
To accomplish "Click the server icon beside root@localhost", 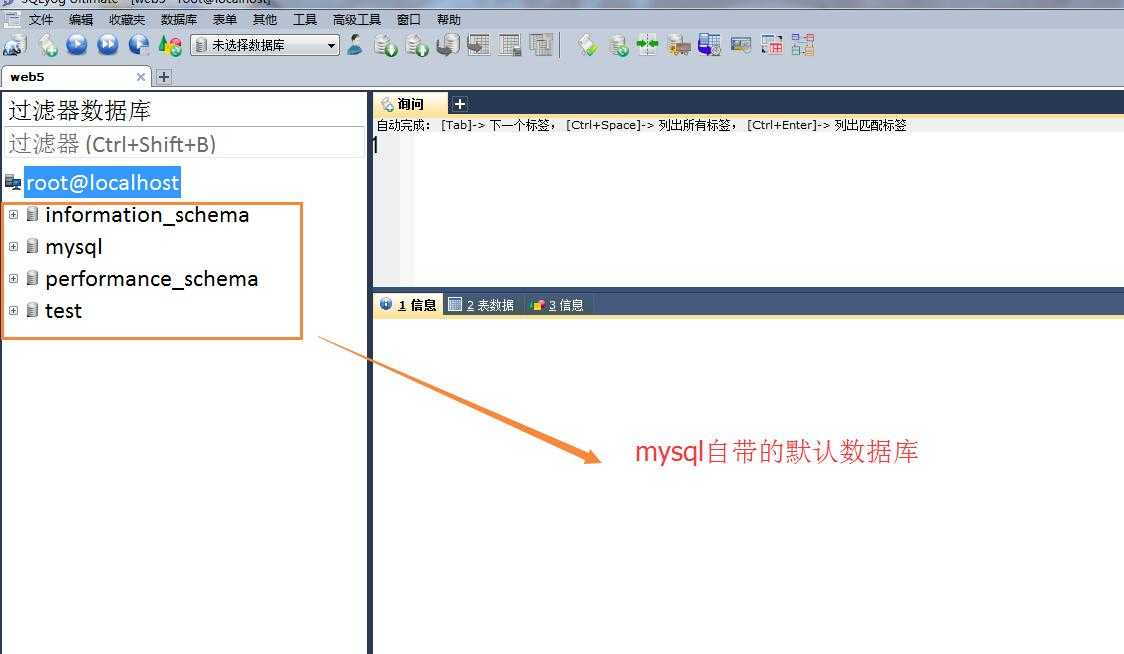I will pos(13,182).
